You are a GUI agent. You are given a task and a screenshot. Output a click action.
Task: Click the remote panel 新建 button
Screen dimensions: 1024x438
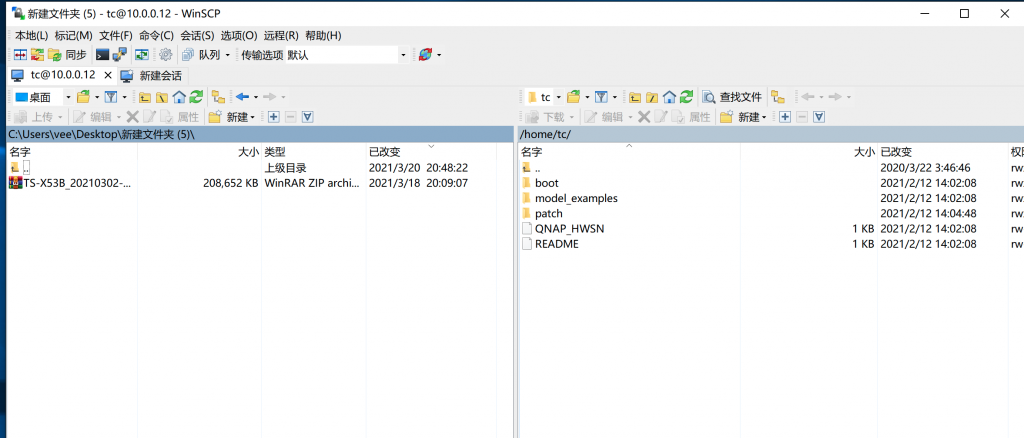pyautogui.click(x=744, y=117)
